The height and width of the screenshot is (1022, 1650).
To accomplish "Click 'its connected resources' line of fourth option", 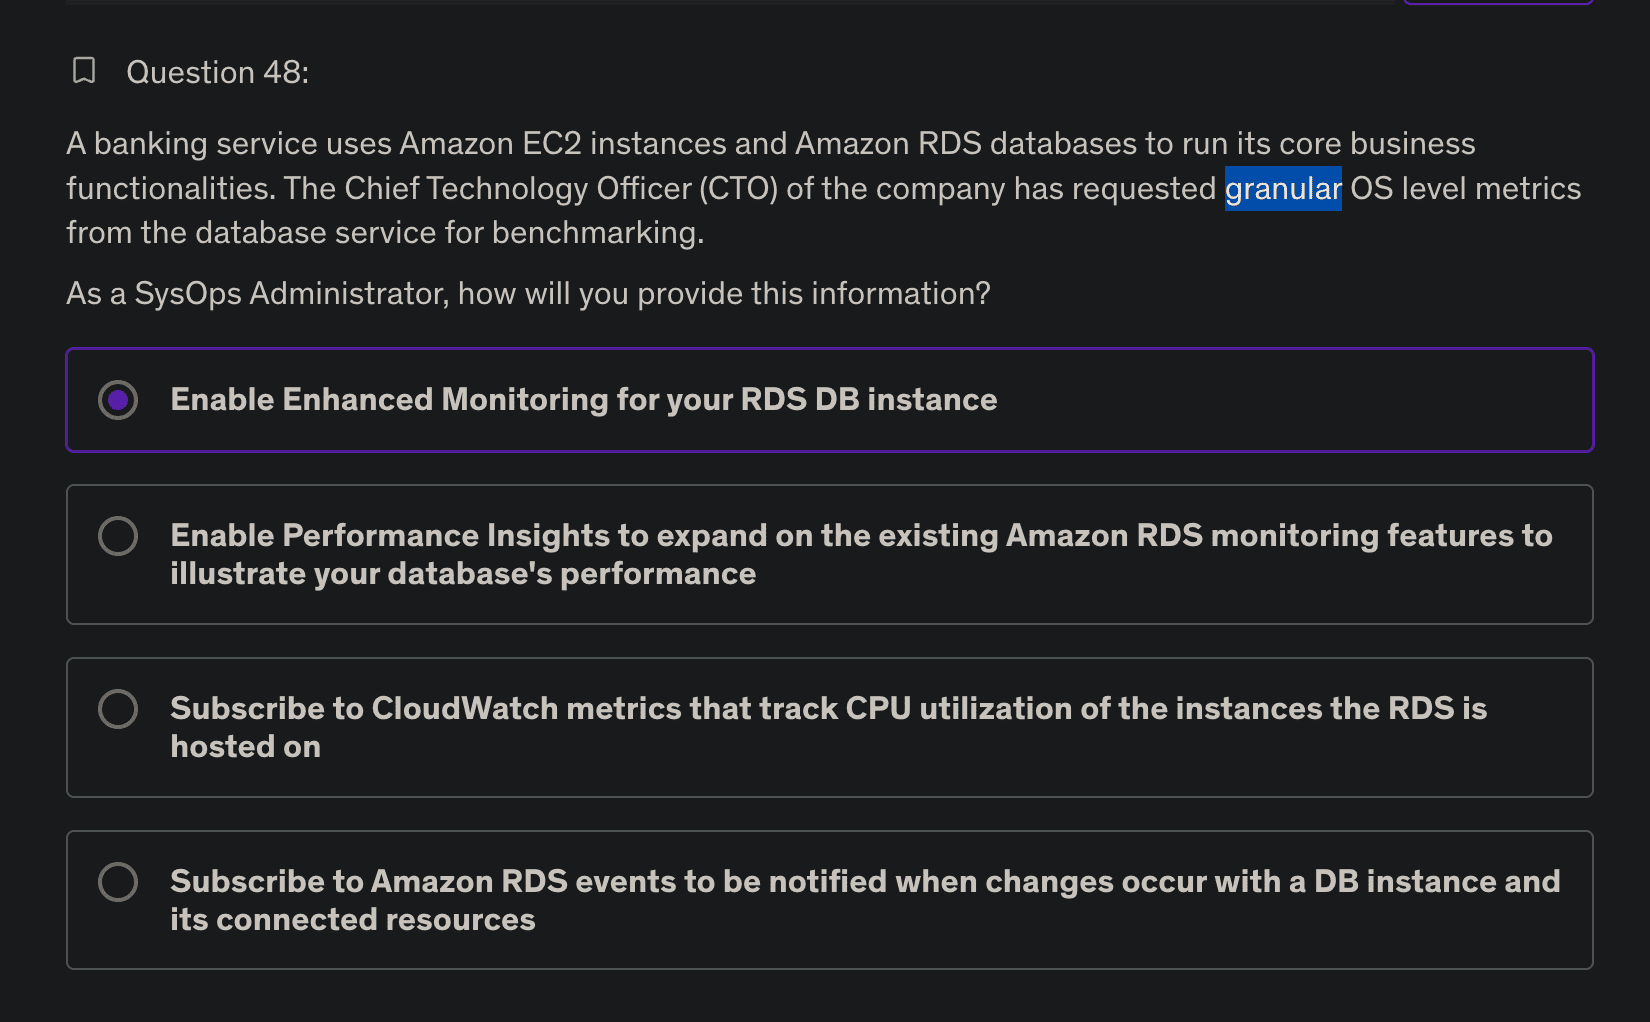I will [x=352, y=920].
